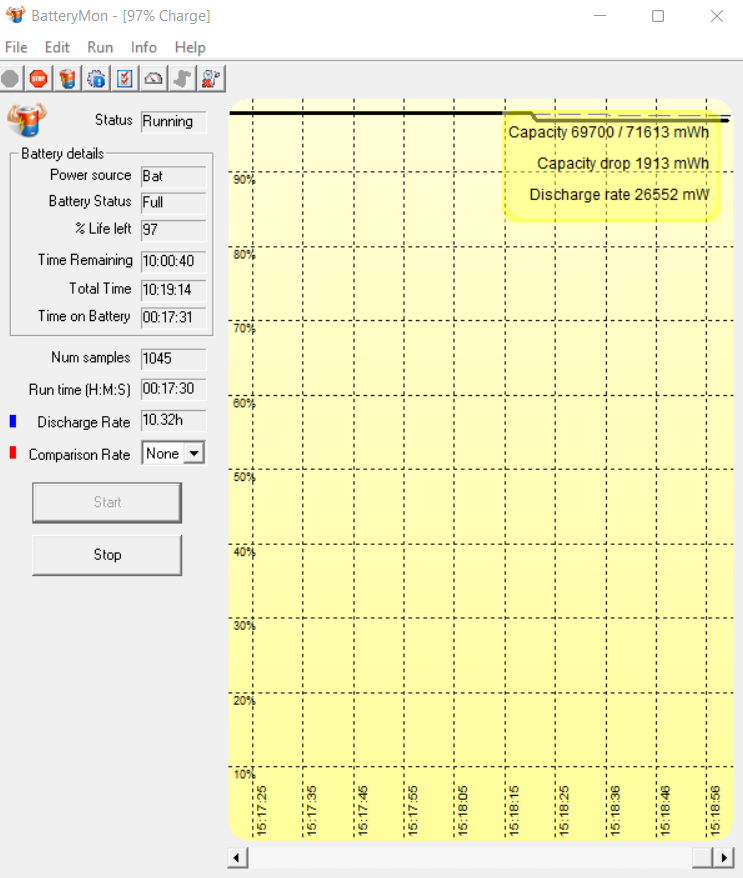
Task: Click the 50% axis label on graph
Action: 244,477
